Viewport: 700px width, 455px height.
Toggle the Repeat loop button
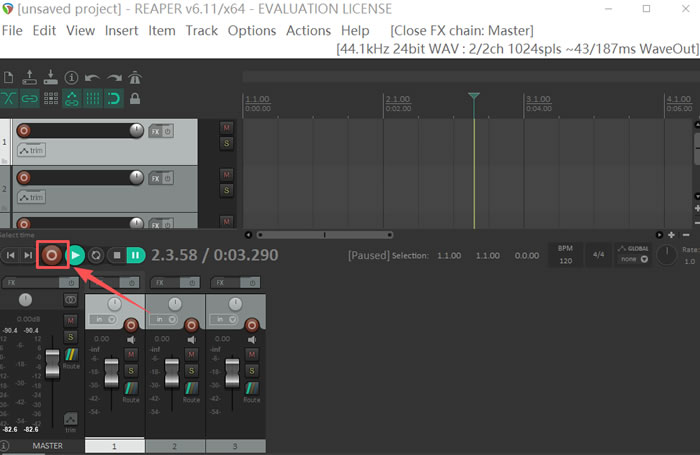(96, 255)
